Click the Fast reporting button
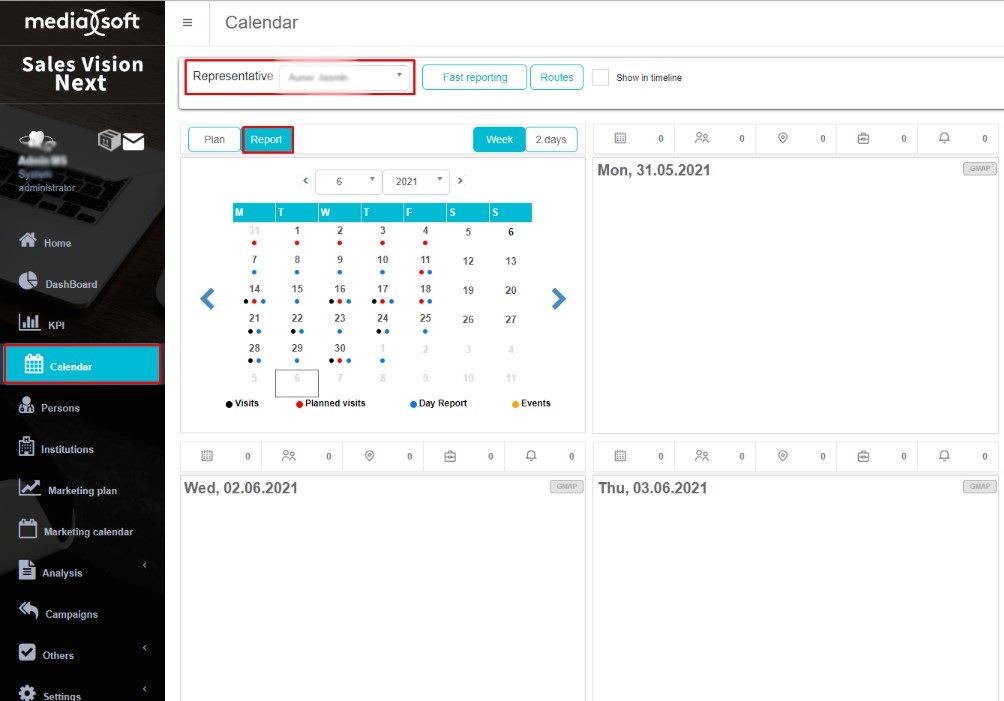Viewport: 1004px width, 701px height. click(x=474, y=77)
